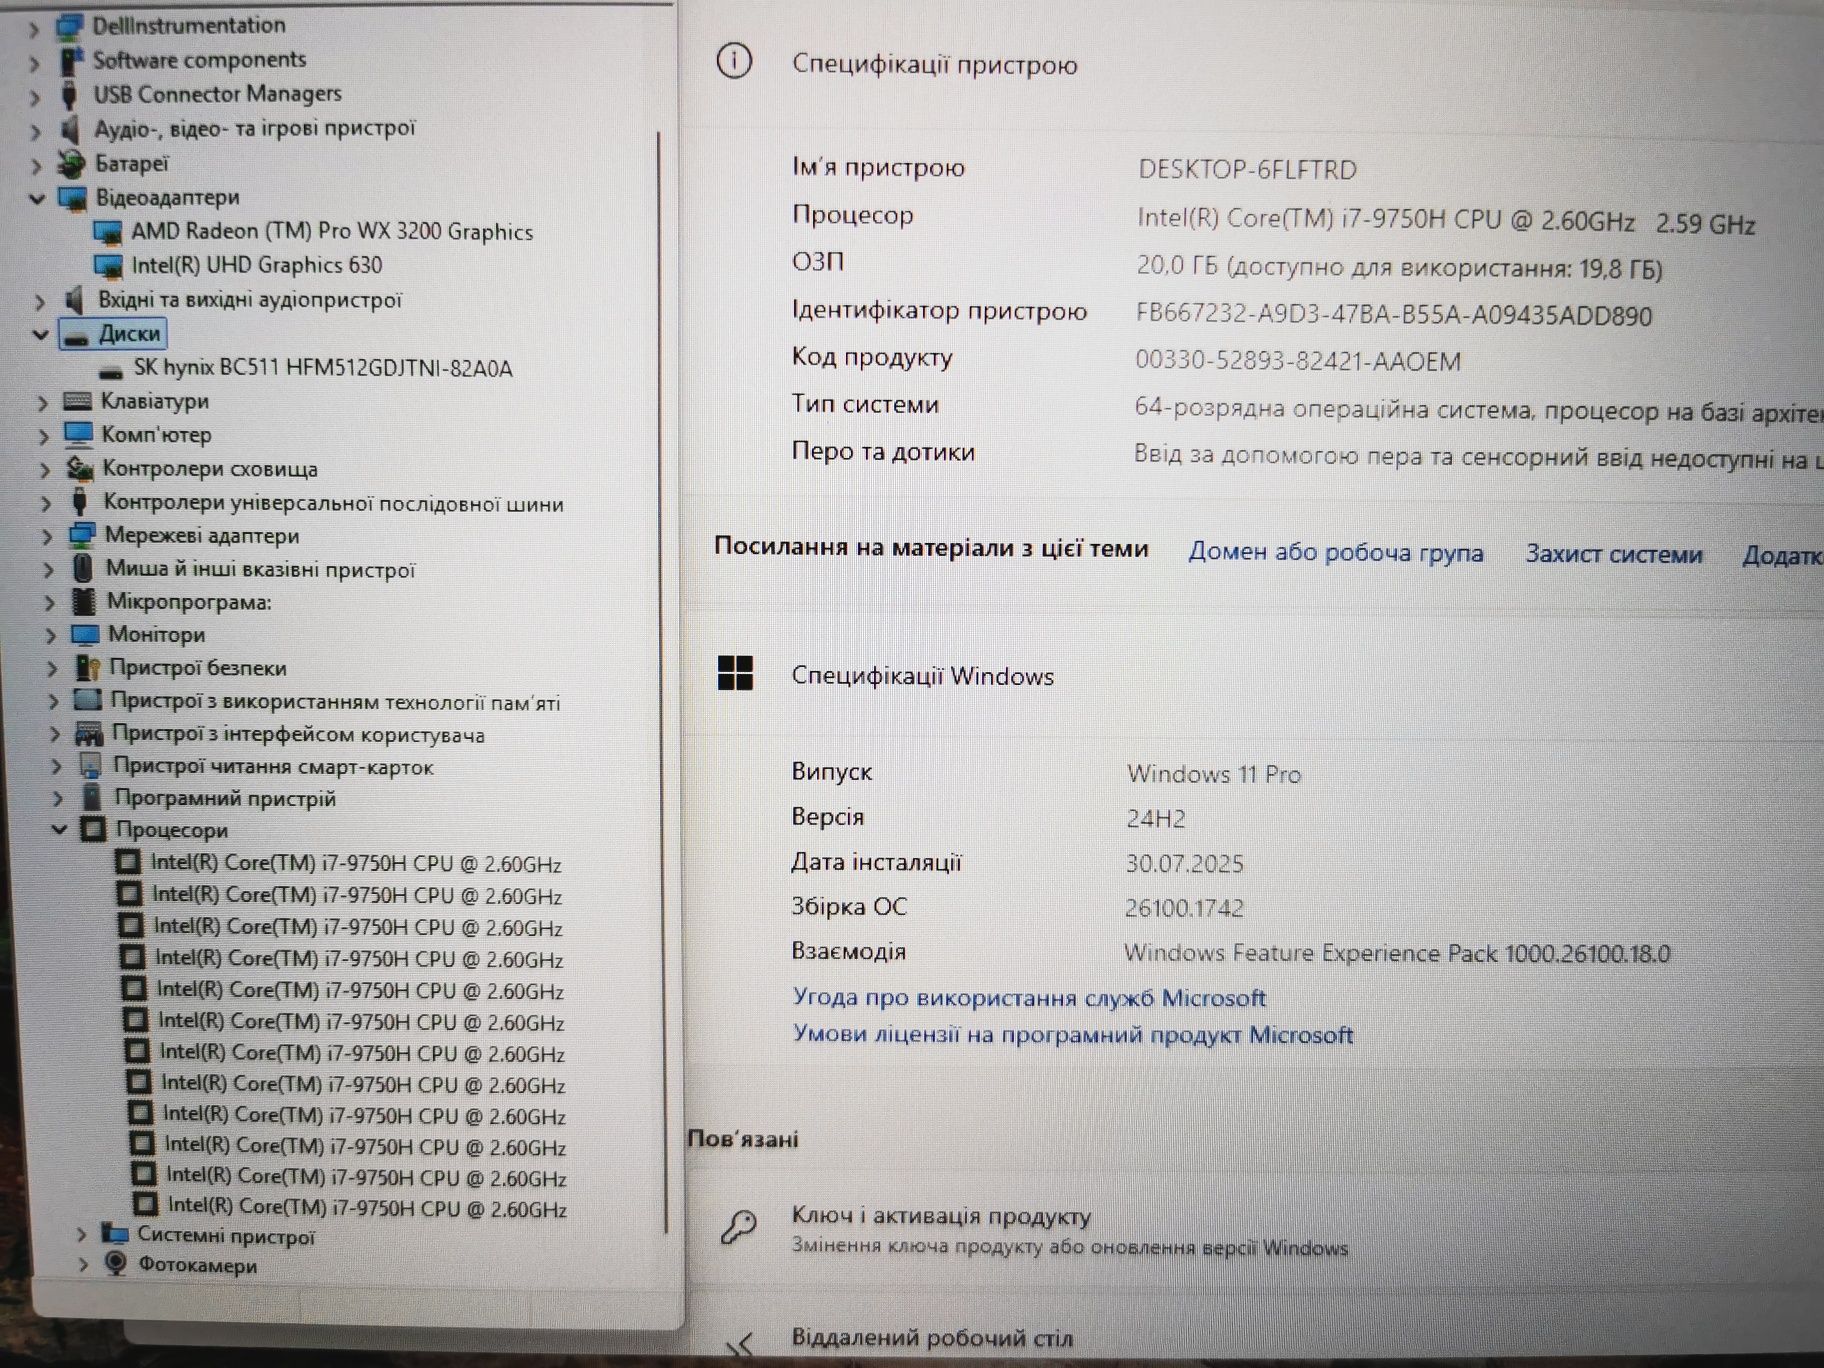Click the Windows logo beside Специфікації Windows
The width and height of the screenshot is (1824, 1368).
(x=735, y=673)
